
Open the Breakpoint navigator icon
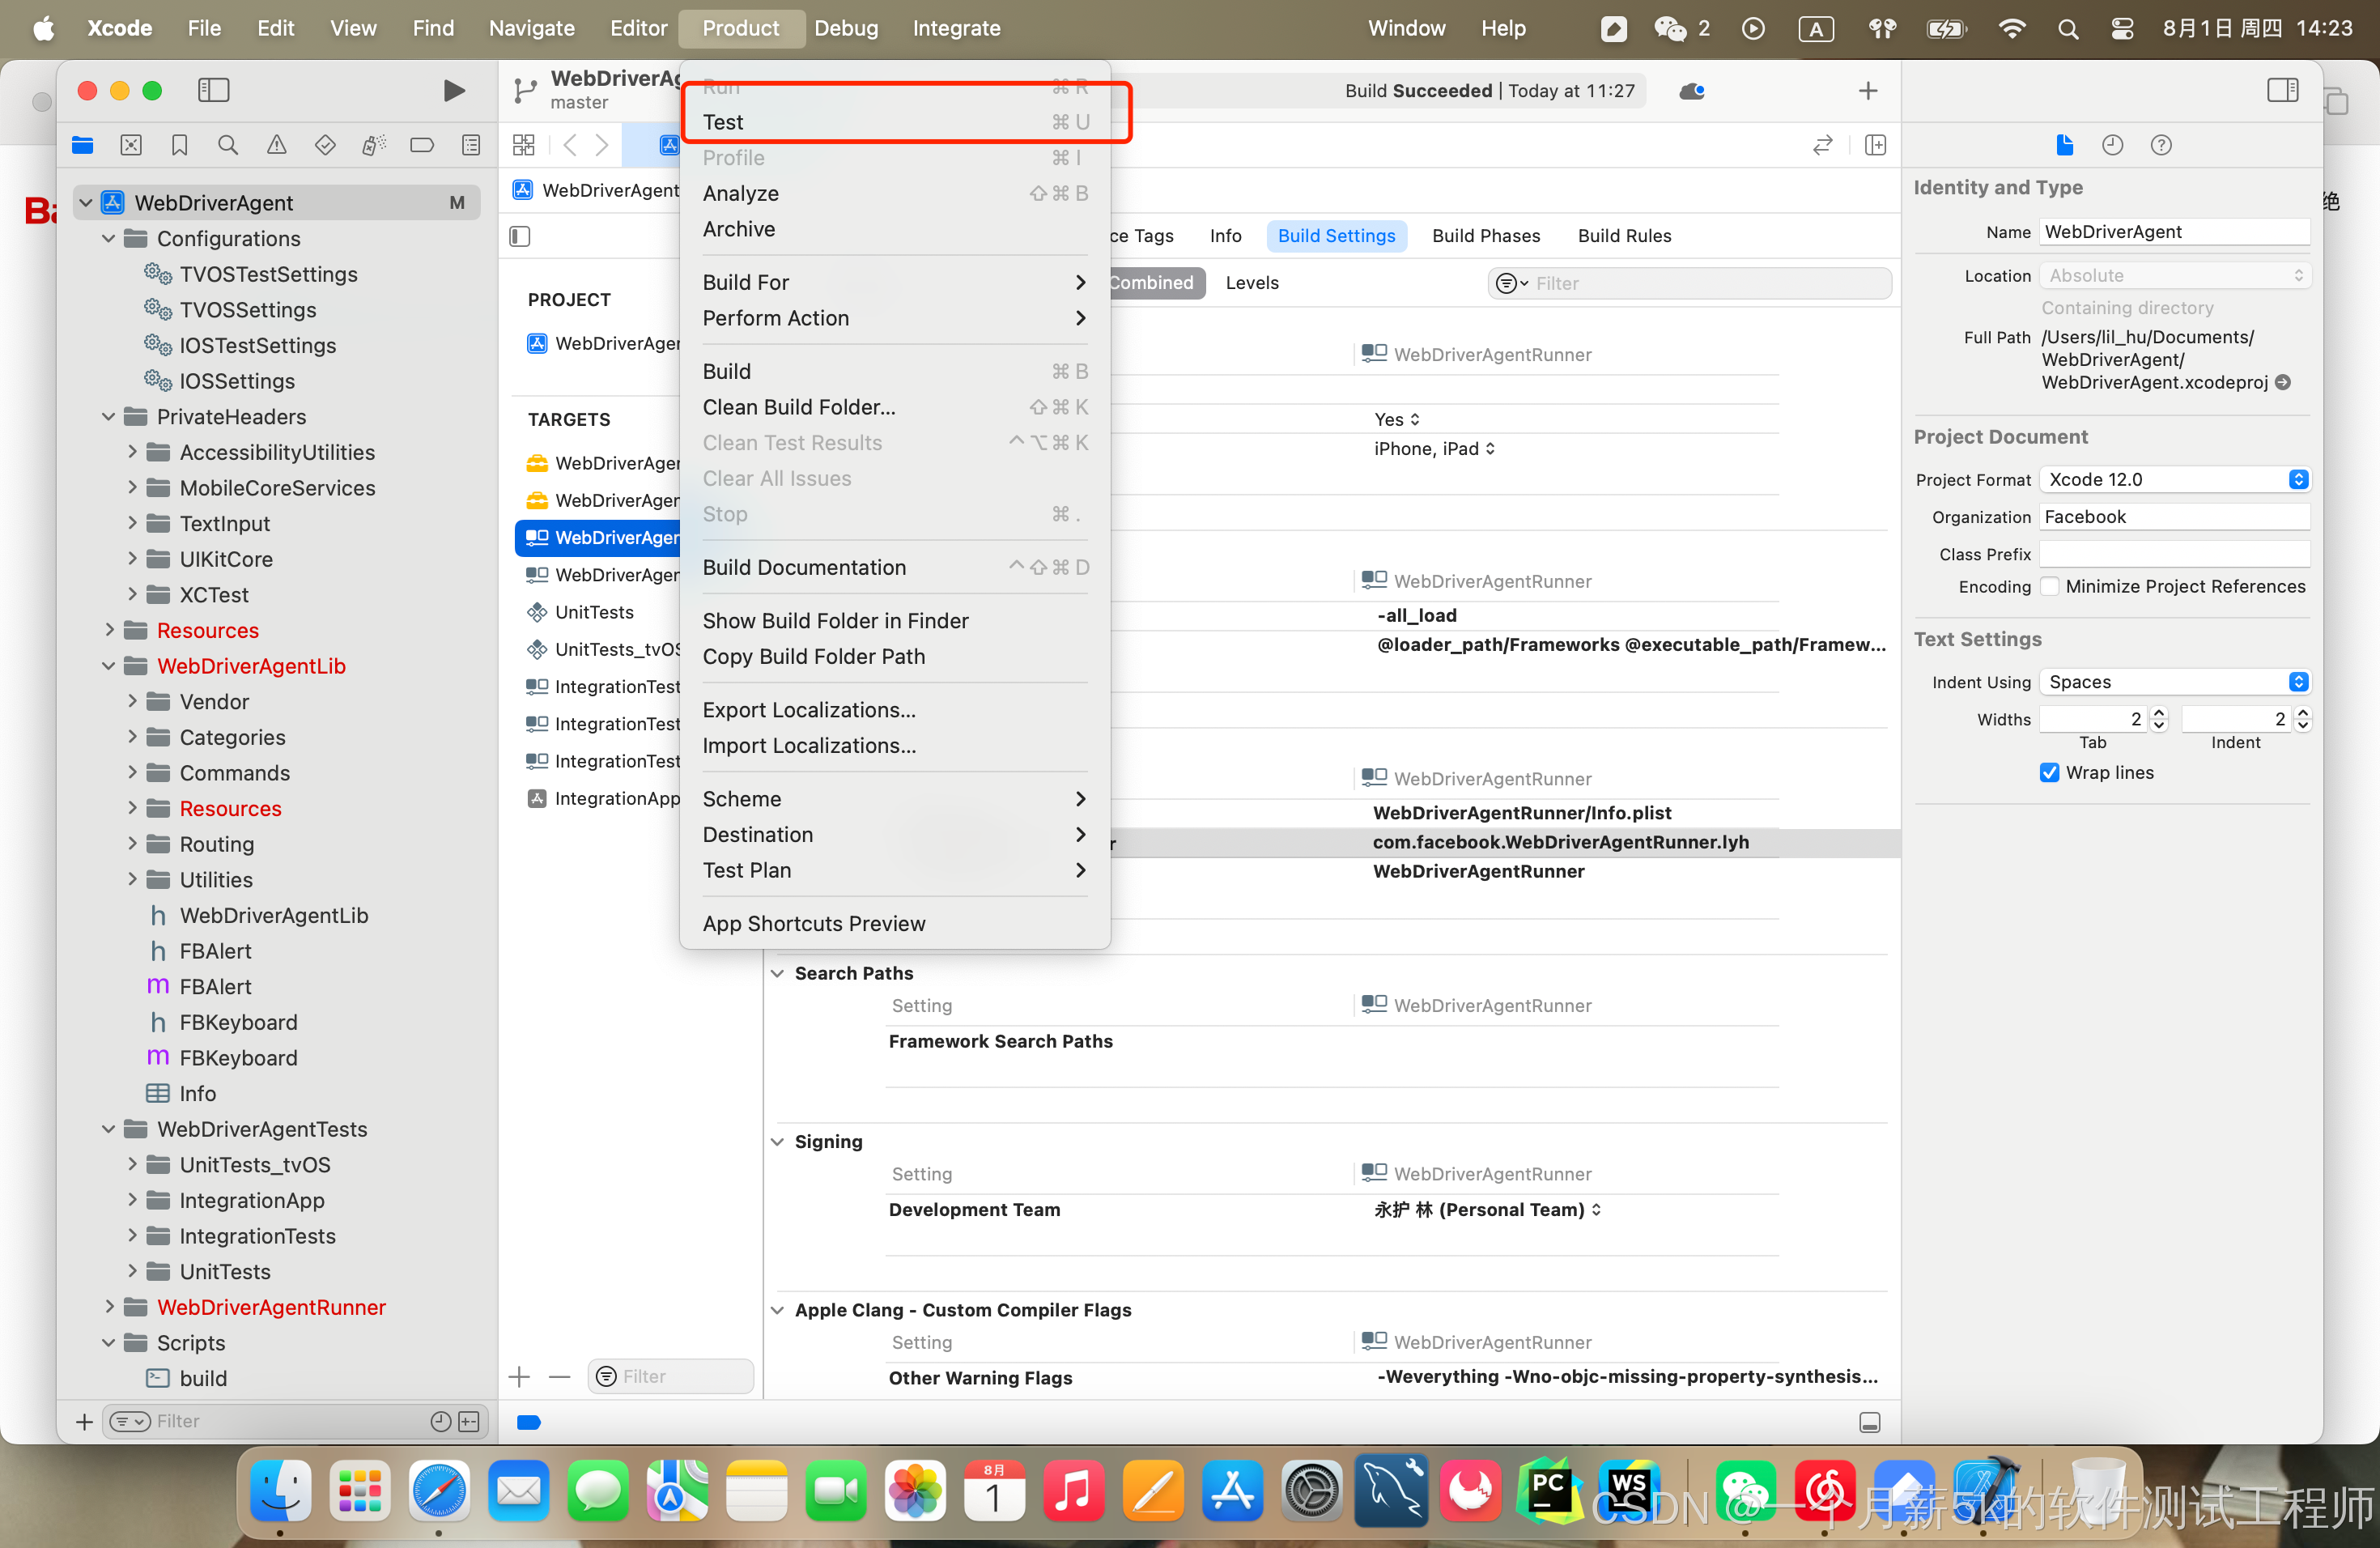422,146
